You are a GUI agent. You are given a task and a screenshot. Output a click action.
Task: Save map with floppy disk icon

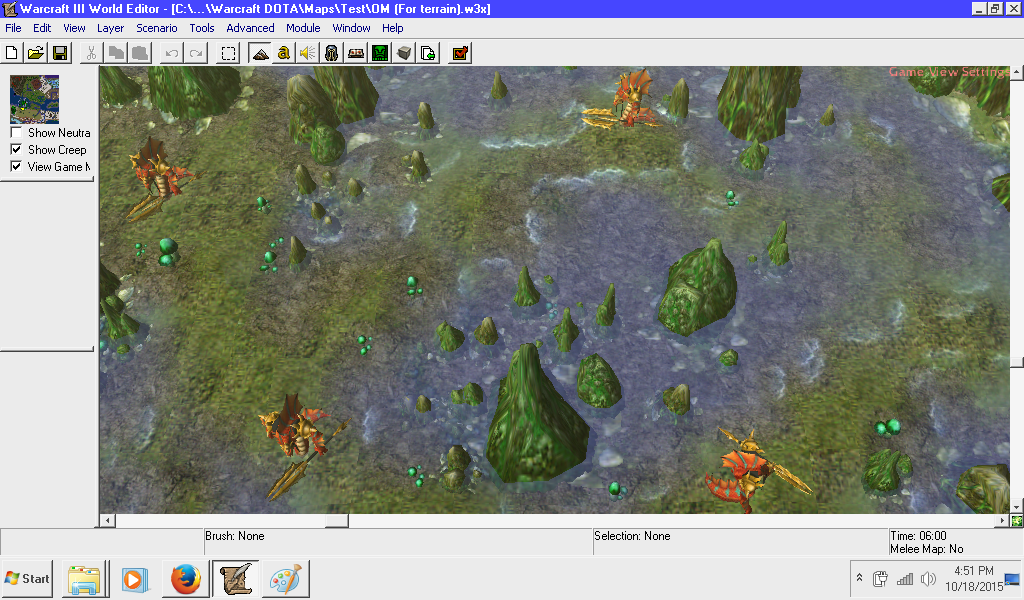[x=60, y=53]
